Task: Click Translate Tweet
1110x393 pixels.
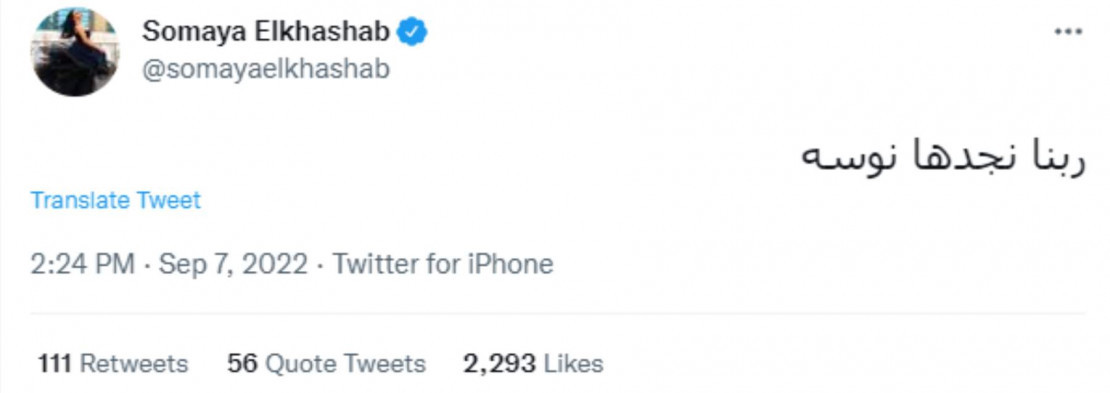Action: click(x=115, y=200)
